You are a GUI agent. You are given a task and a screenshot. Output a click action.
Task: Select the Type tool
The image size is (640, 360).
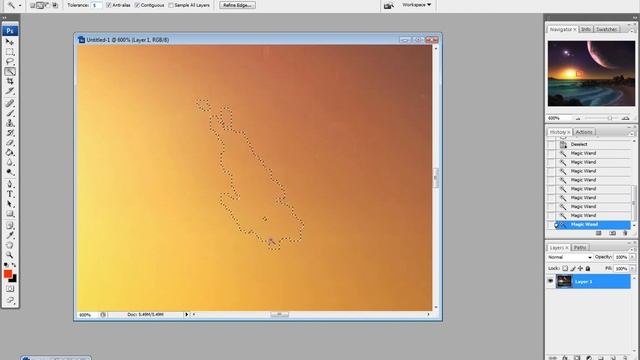pyautogui.click(x=10, y=194)
